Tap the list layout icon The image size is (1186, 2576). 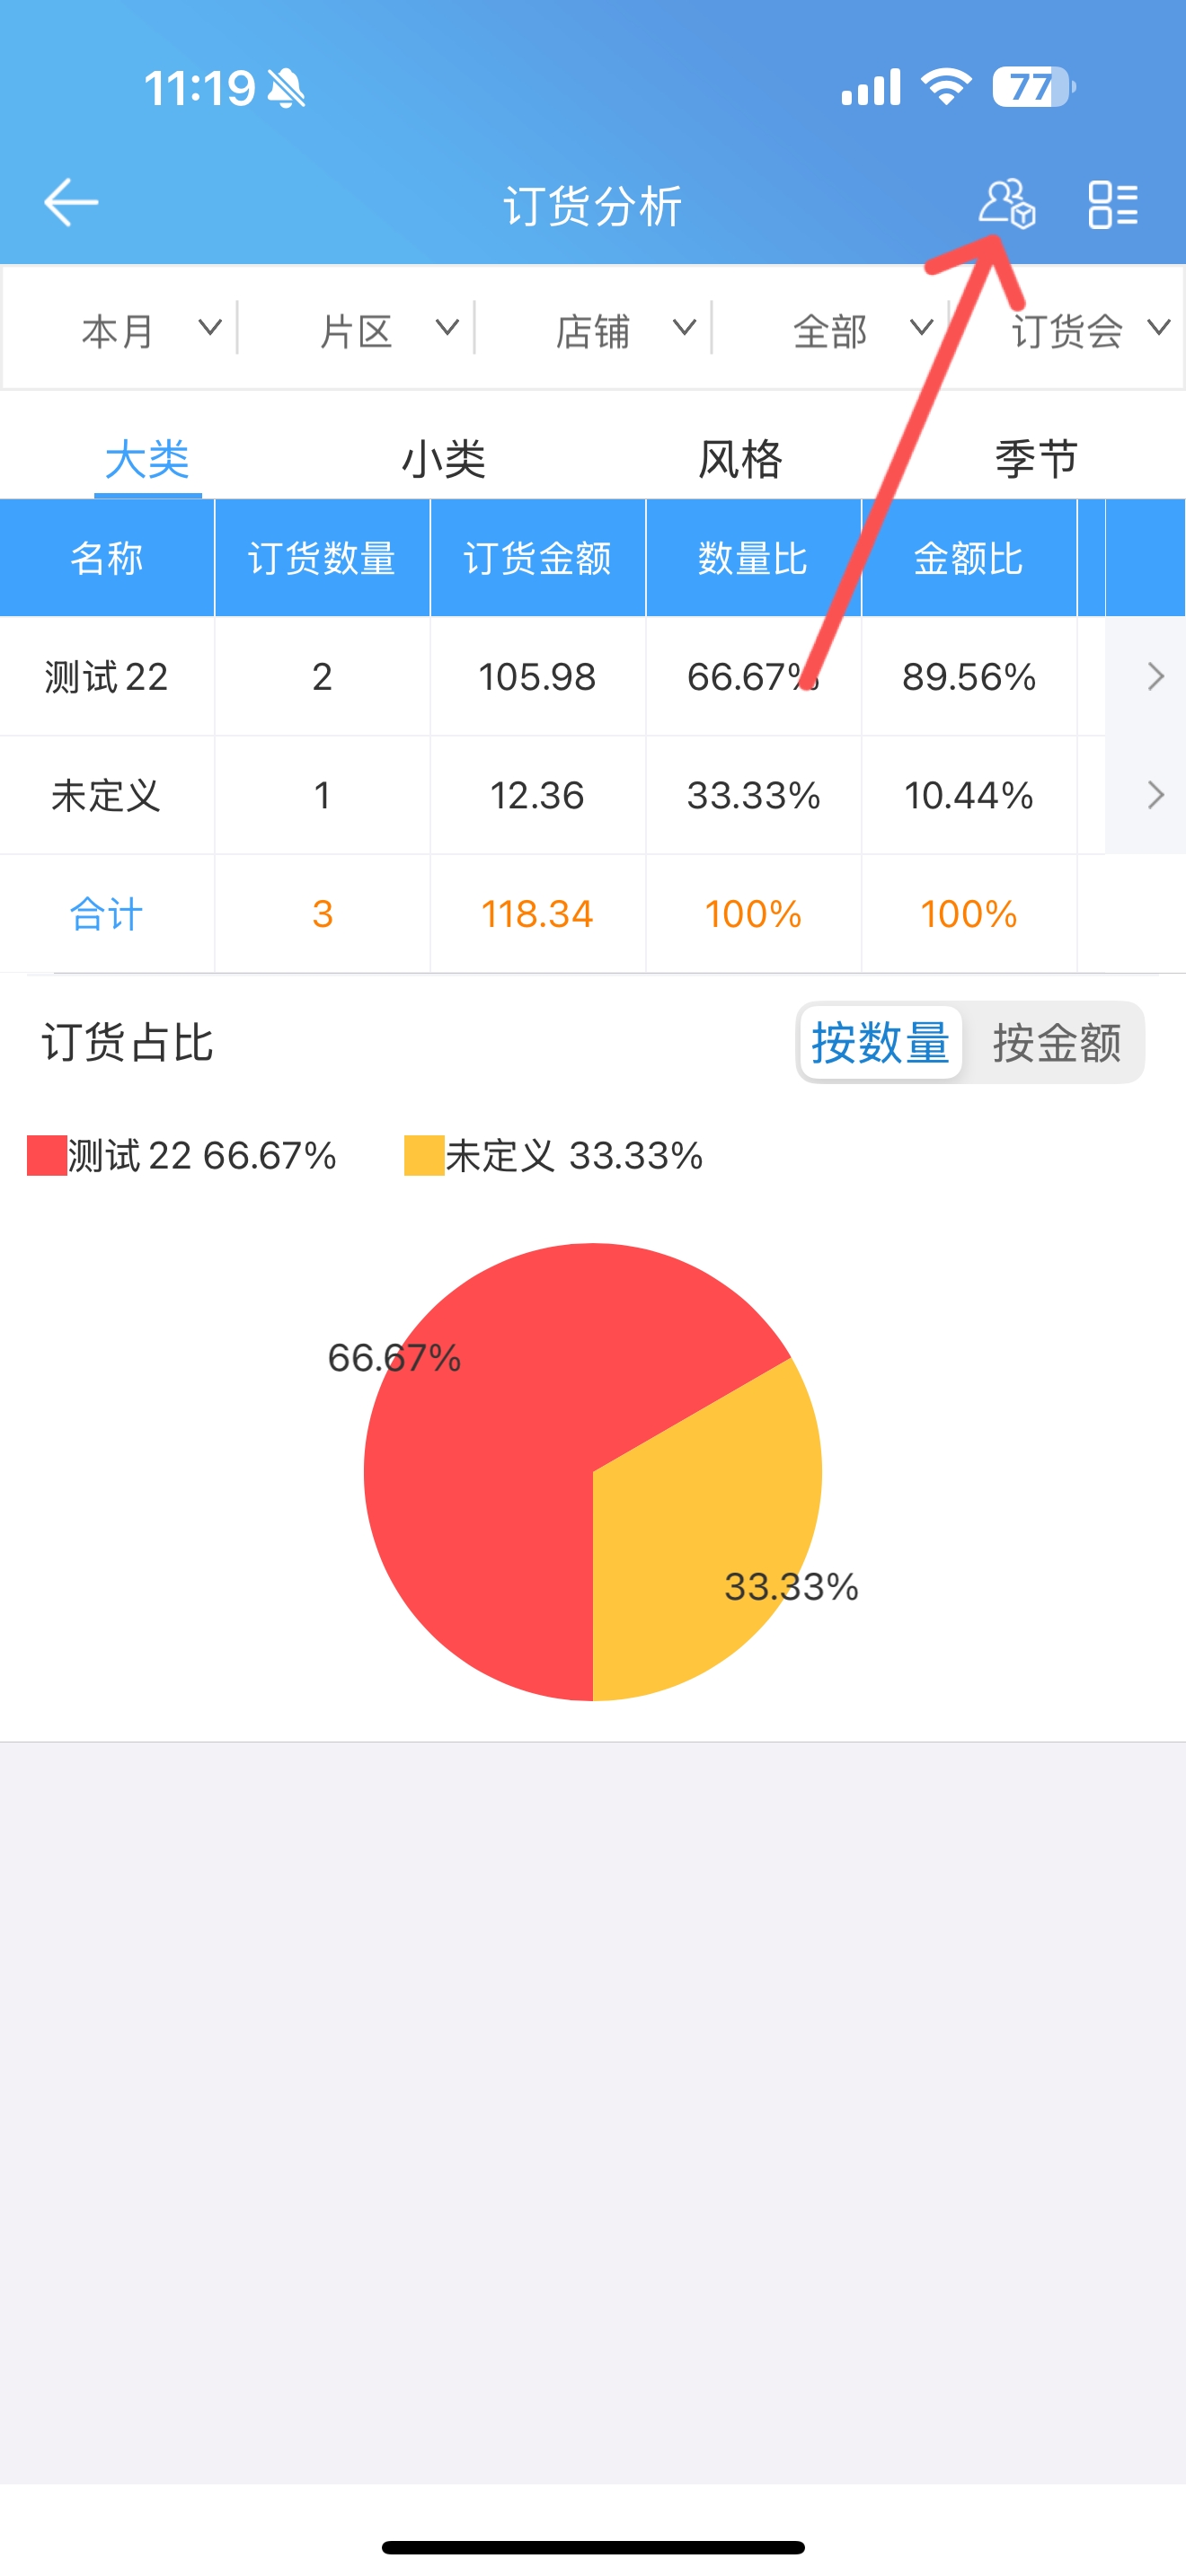point(1112,204)
